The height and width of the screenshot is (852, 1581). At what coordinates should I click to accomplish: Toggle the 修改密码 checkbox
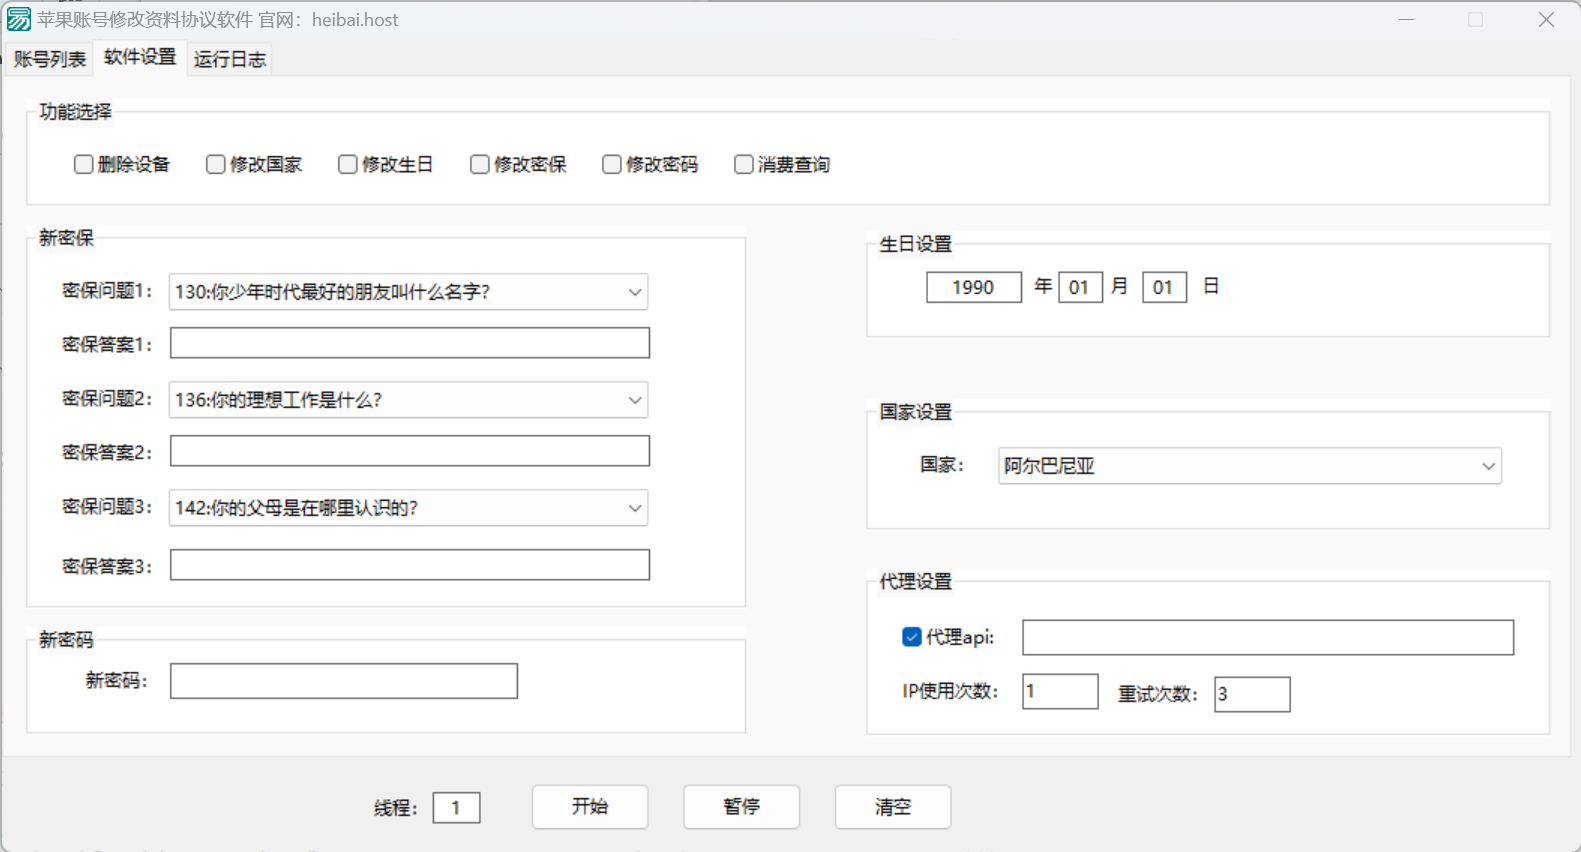pyautogui.click(x=612, y=164)
